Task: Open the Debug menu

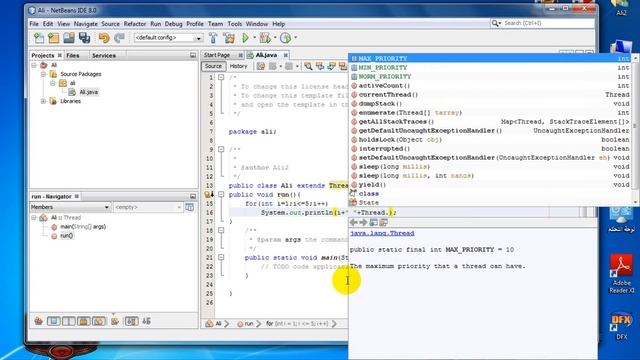Action: click(173, 24)
